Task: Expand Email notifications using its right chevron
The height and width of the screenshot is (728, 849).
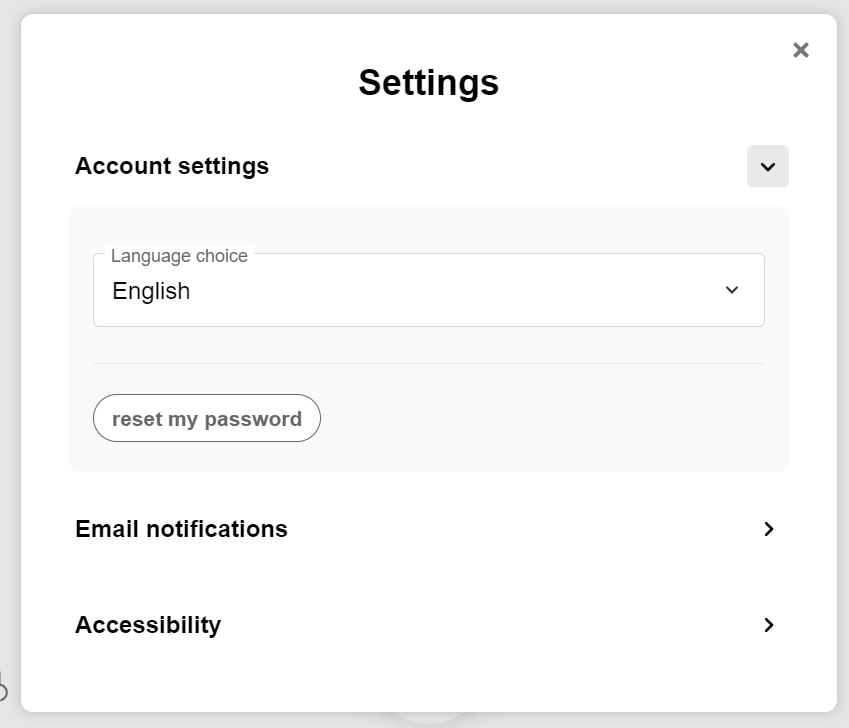Action: pyautogui.click(x=768, y=529)
